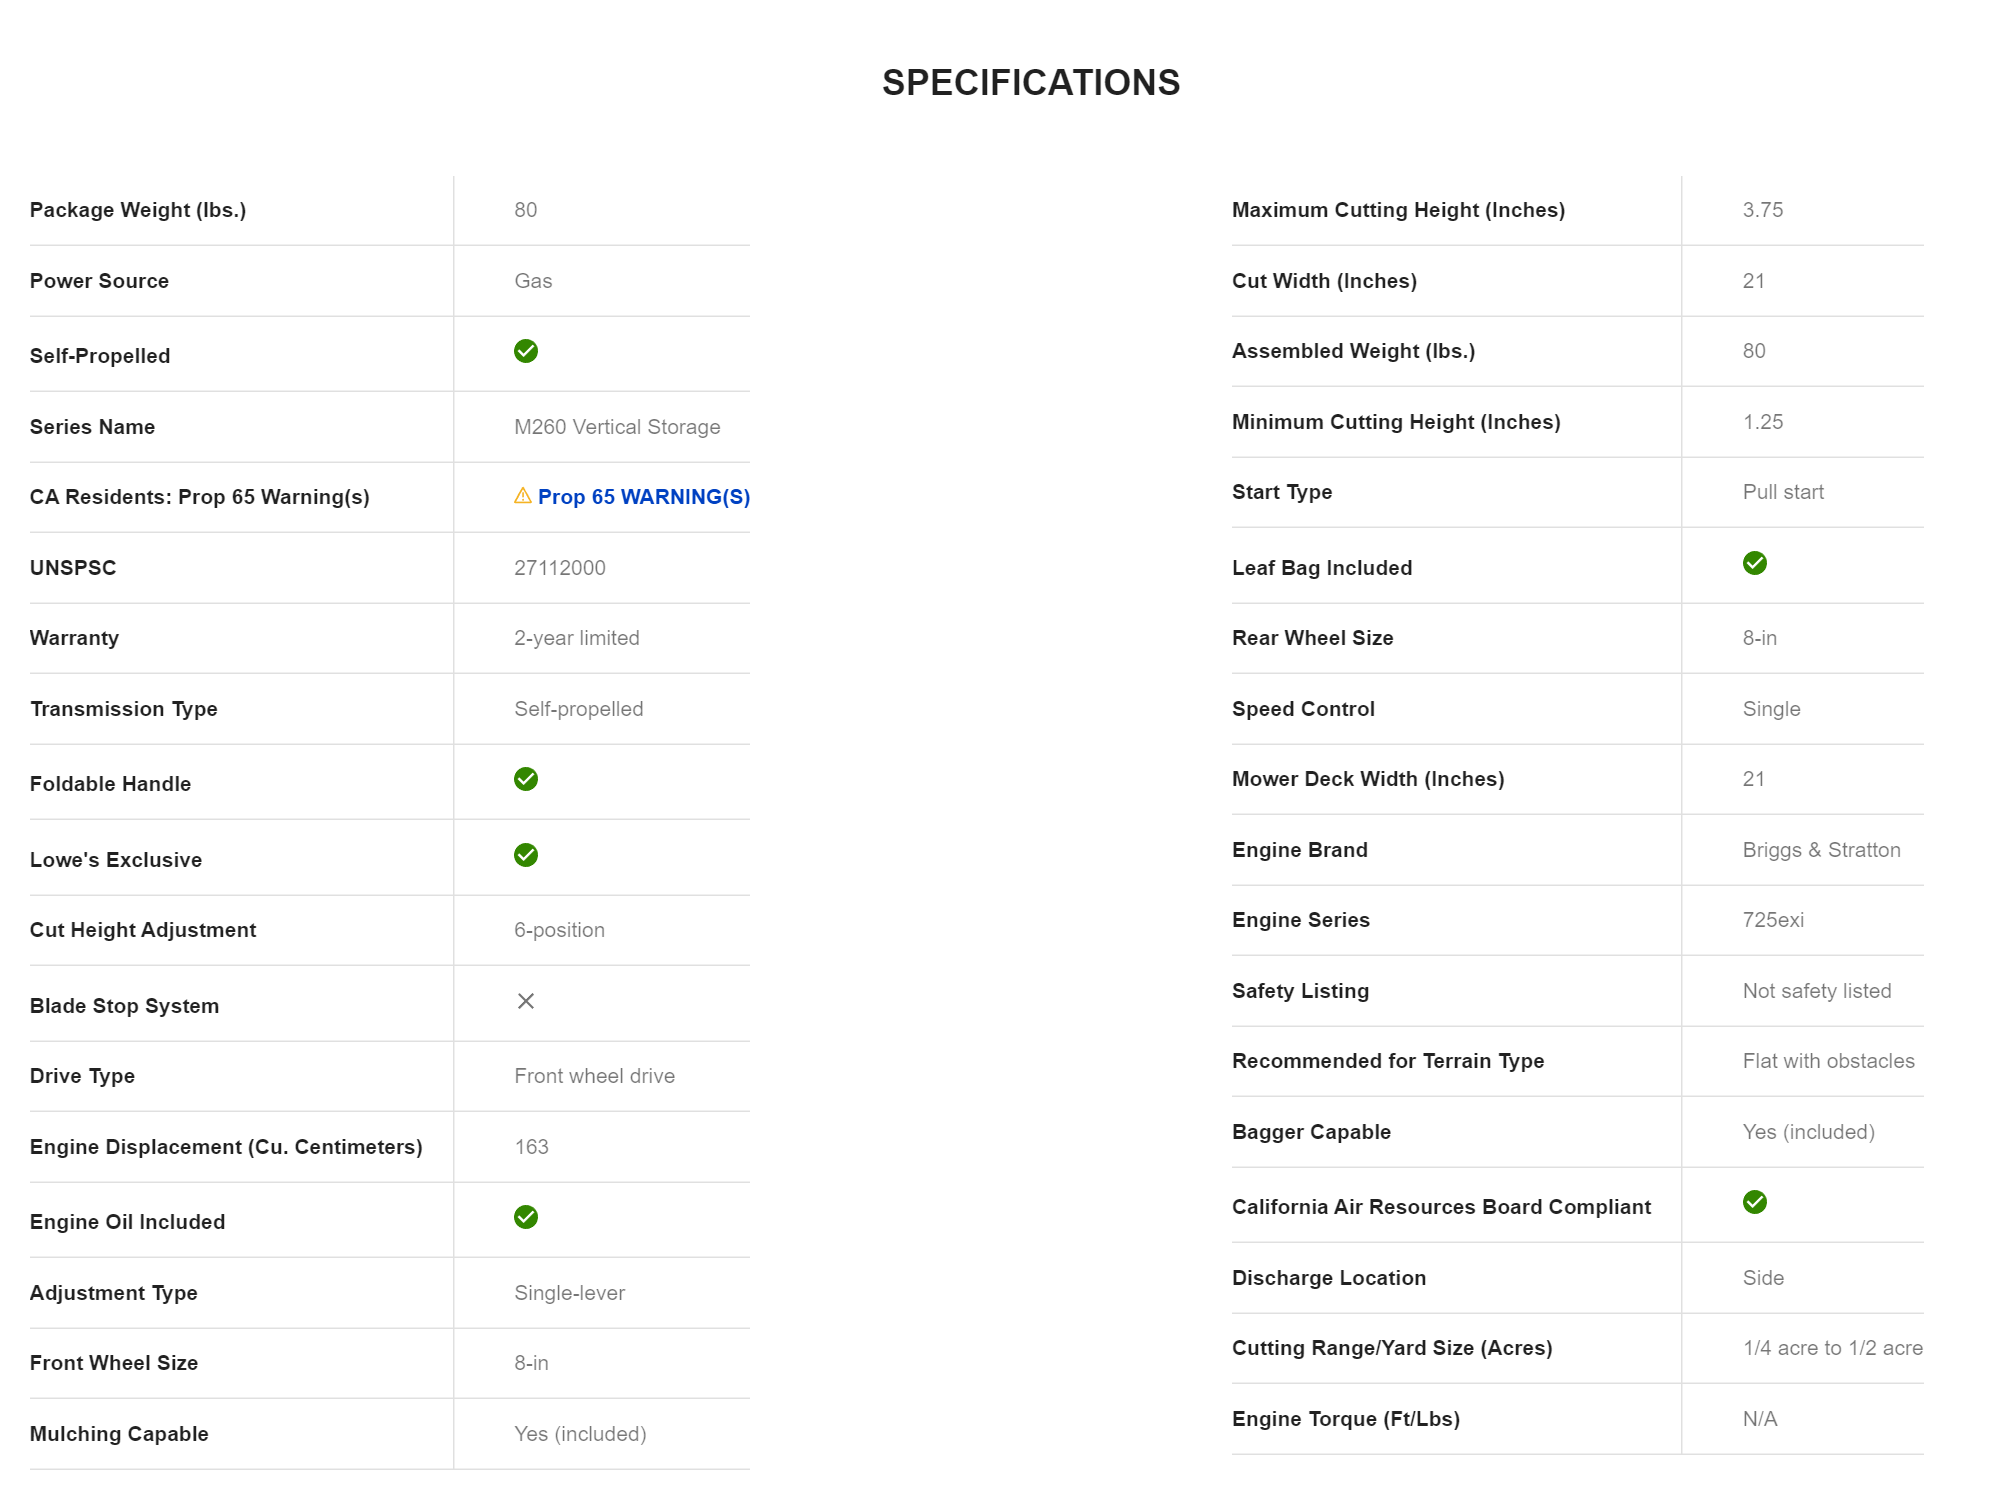The height and width of the screenshot is (1493, 2010).
Task: Click the Engine Brand value Briggs & Stratton
Action: point(1821,850)
